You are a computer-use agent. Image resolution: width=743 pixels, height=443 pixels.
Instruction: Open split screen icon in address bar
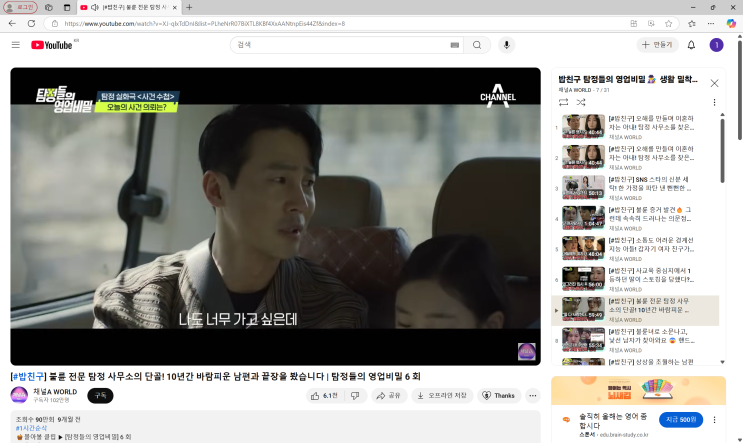pos(634,23)
